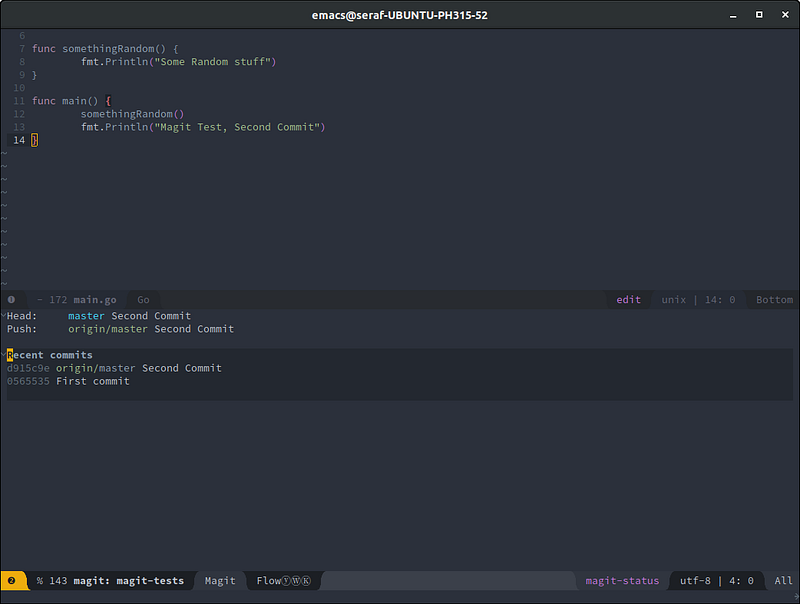Click origin/master in the Push line
The height and width of the screenshot is (604, 800).
[x=108, y=329]
